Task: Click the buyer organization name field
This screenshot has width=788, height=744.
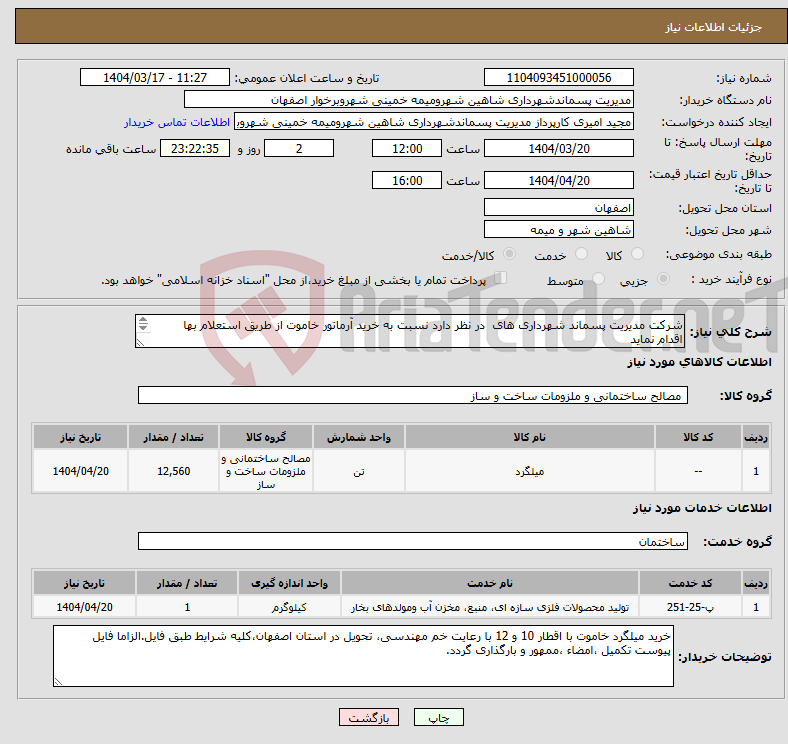Action: coord(409,100)
